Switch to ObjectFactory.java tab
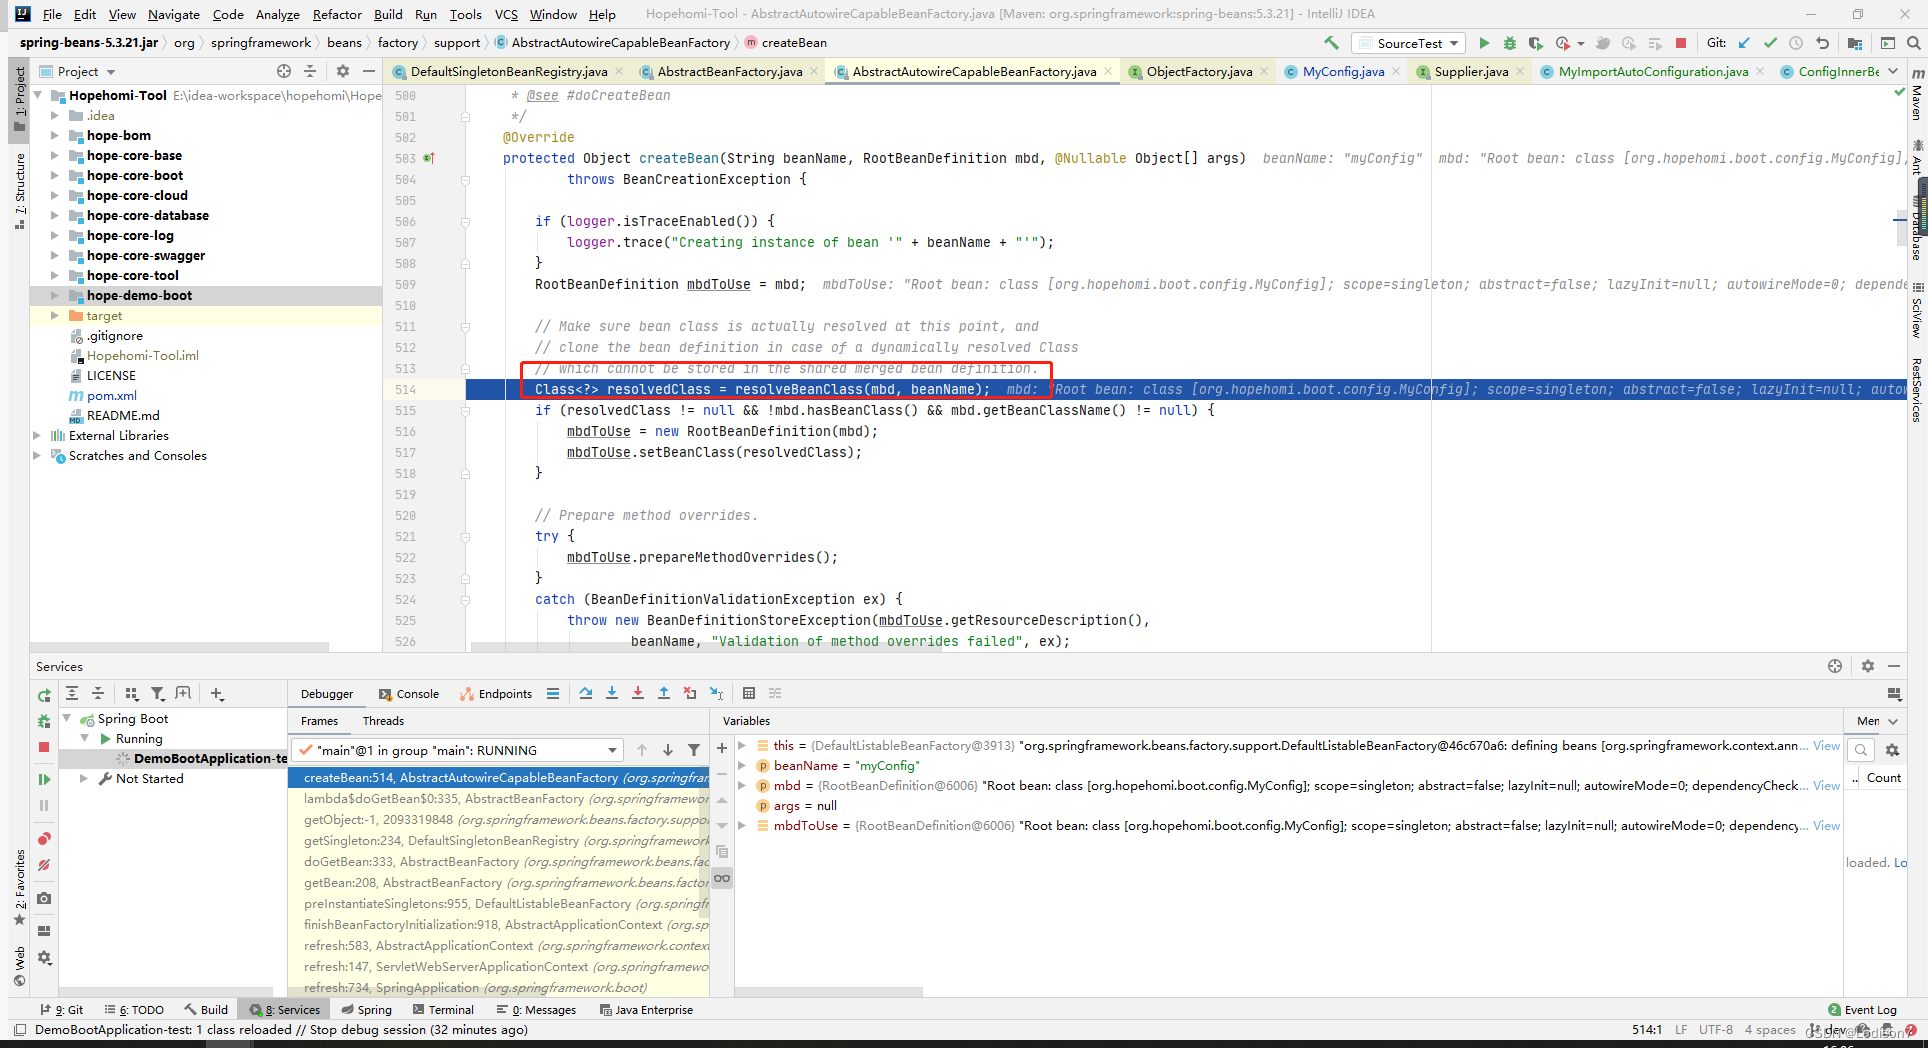This screenshot has height=1048, width=1928. 1199,71
